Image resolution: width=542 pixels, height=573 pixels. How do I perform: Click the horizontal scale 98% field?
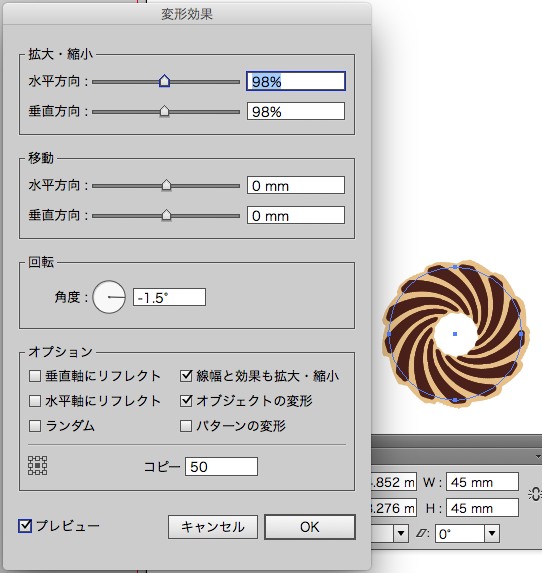click(296, 81)
